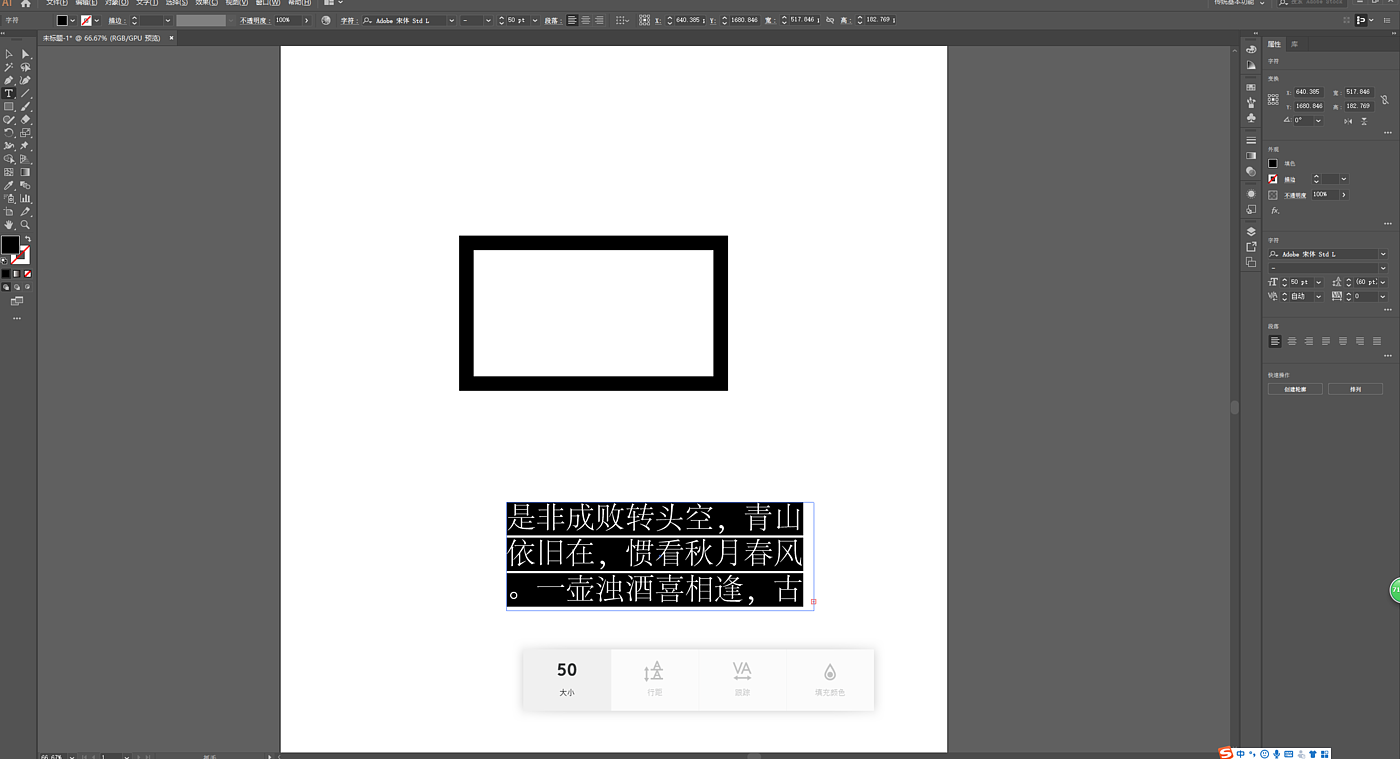Switch to the 库 (Libraries) tab

coord(1294,44)
